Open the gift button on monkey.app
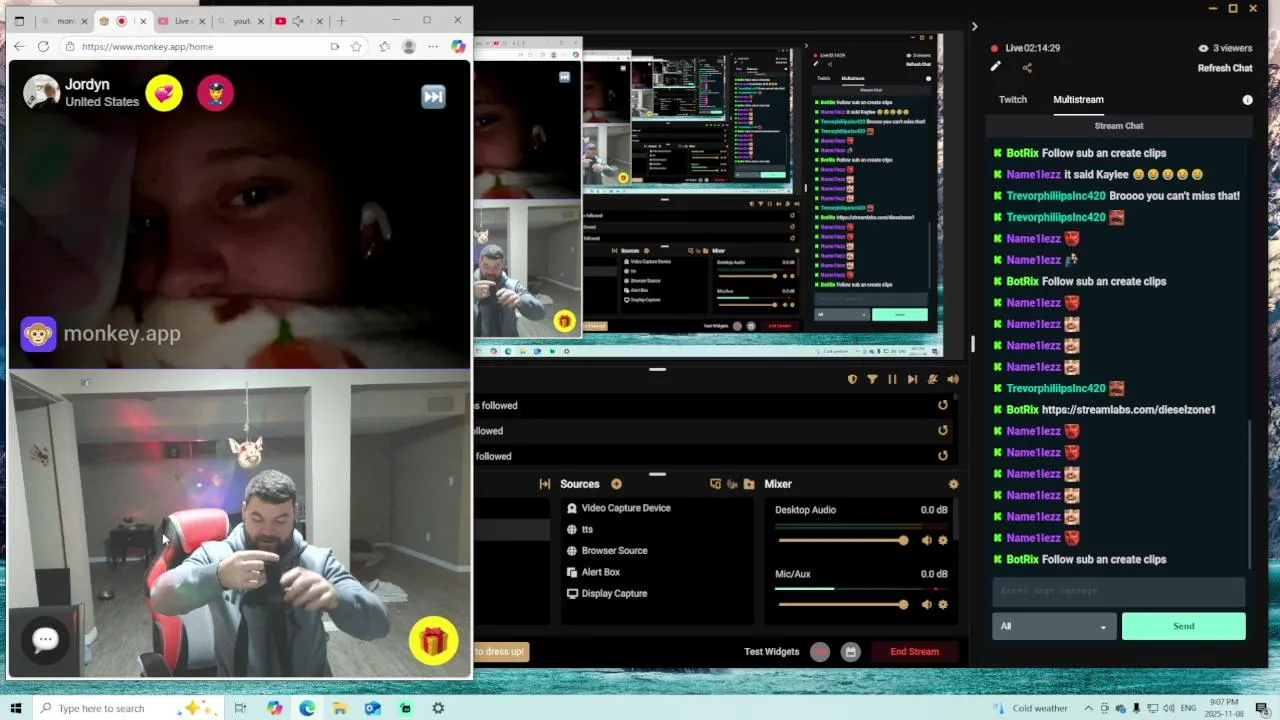 click(x=433, y=642)
